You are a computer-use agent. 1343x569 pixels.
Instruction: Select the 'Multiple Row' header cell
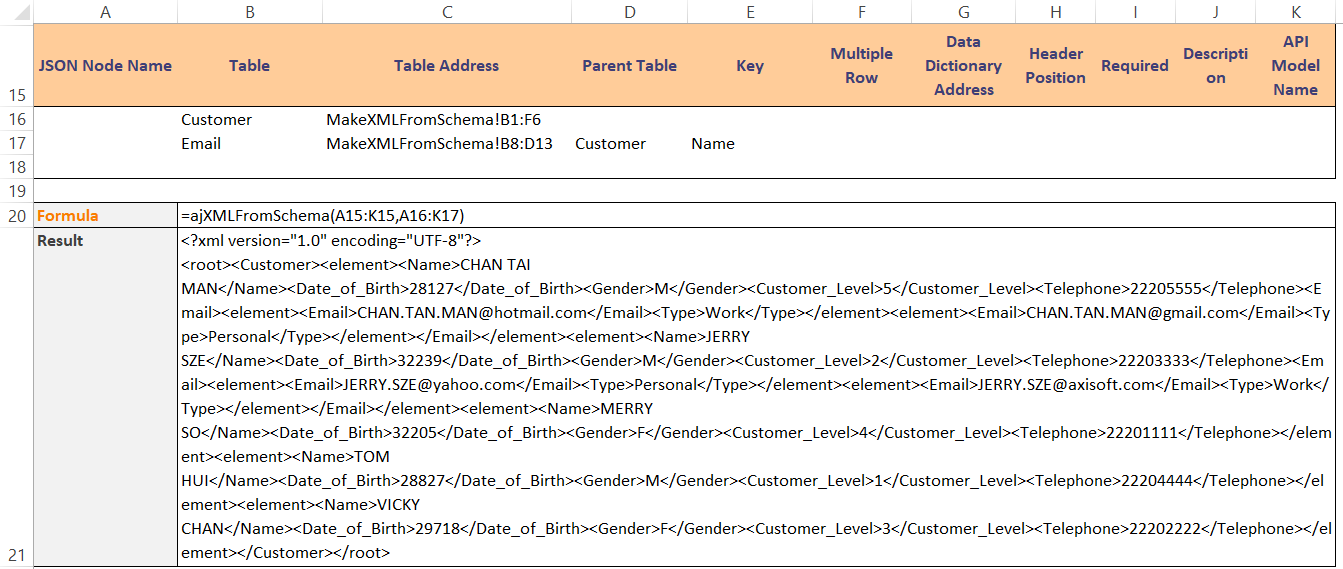pos(861,65)
